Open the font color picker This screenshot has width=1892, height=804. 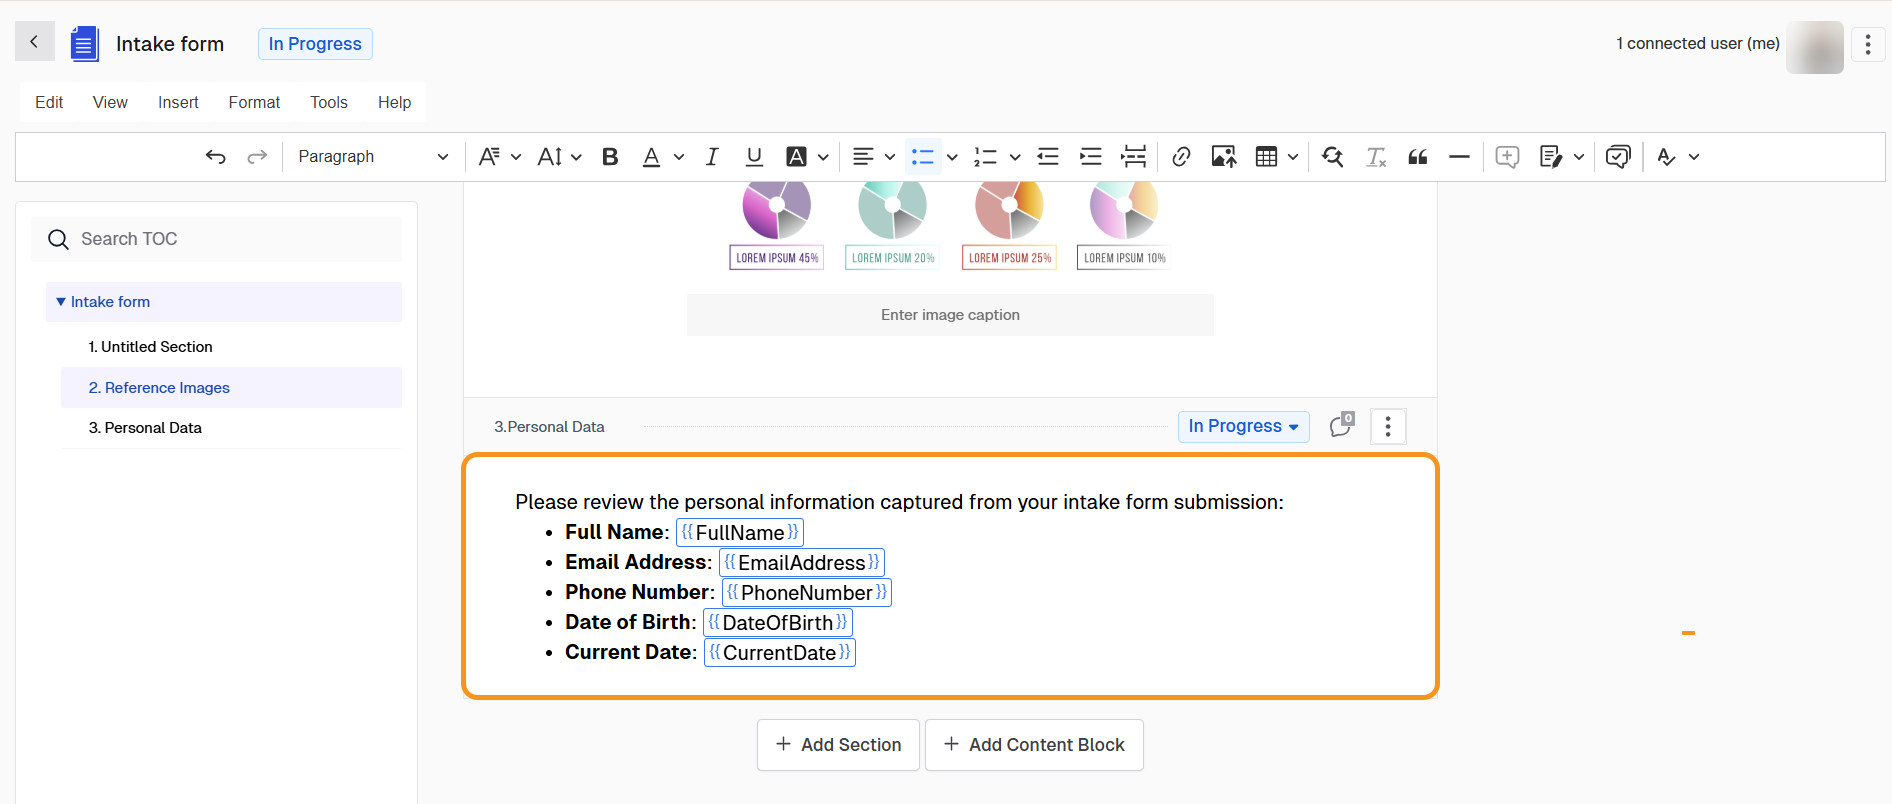tap(652, 157)
